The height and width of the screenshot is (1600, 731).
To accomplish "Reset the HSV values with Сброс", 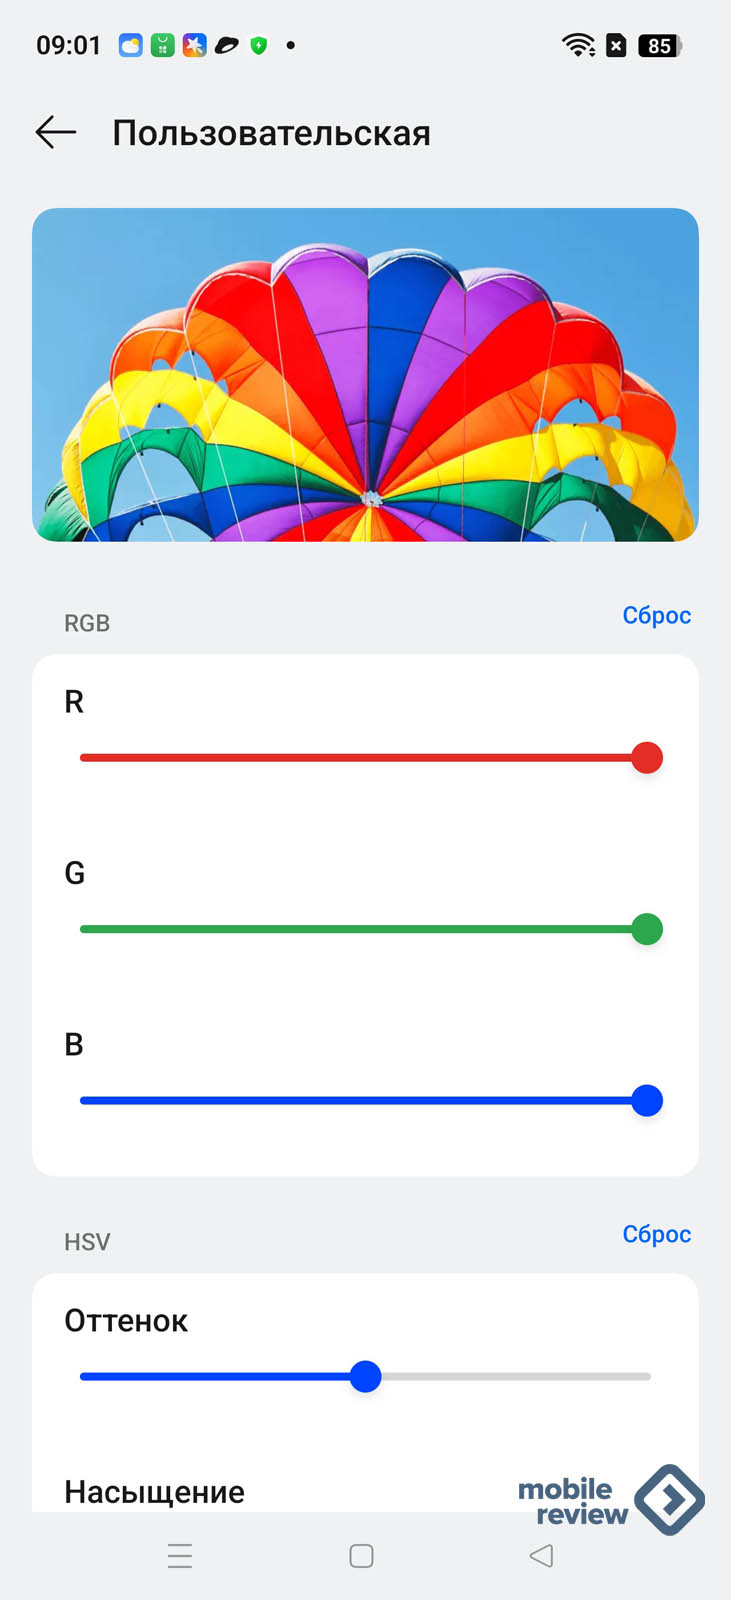I will coord(656,1234).
